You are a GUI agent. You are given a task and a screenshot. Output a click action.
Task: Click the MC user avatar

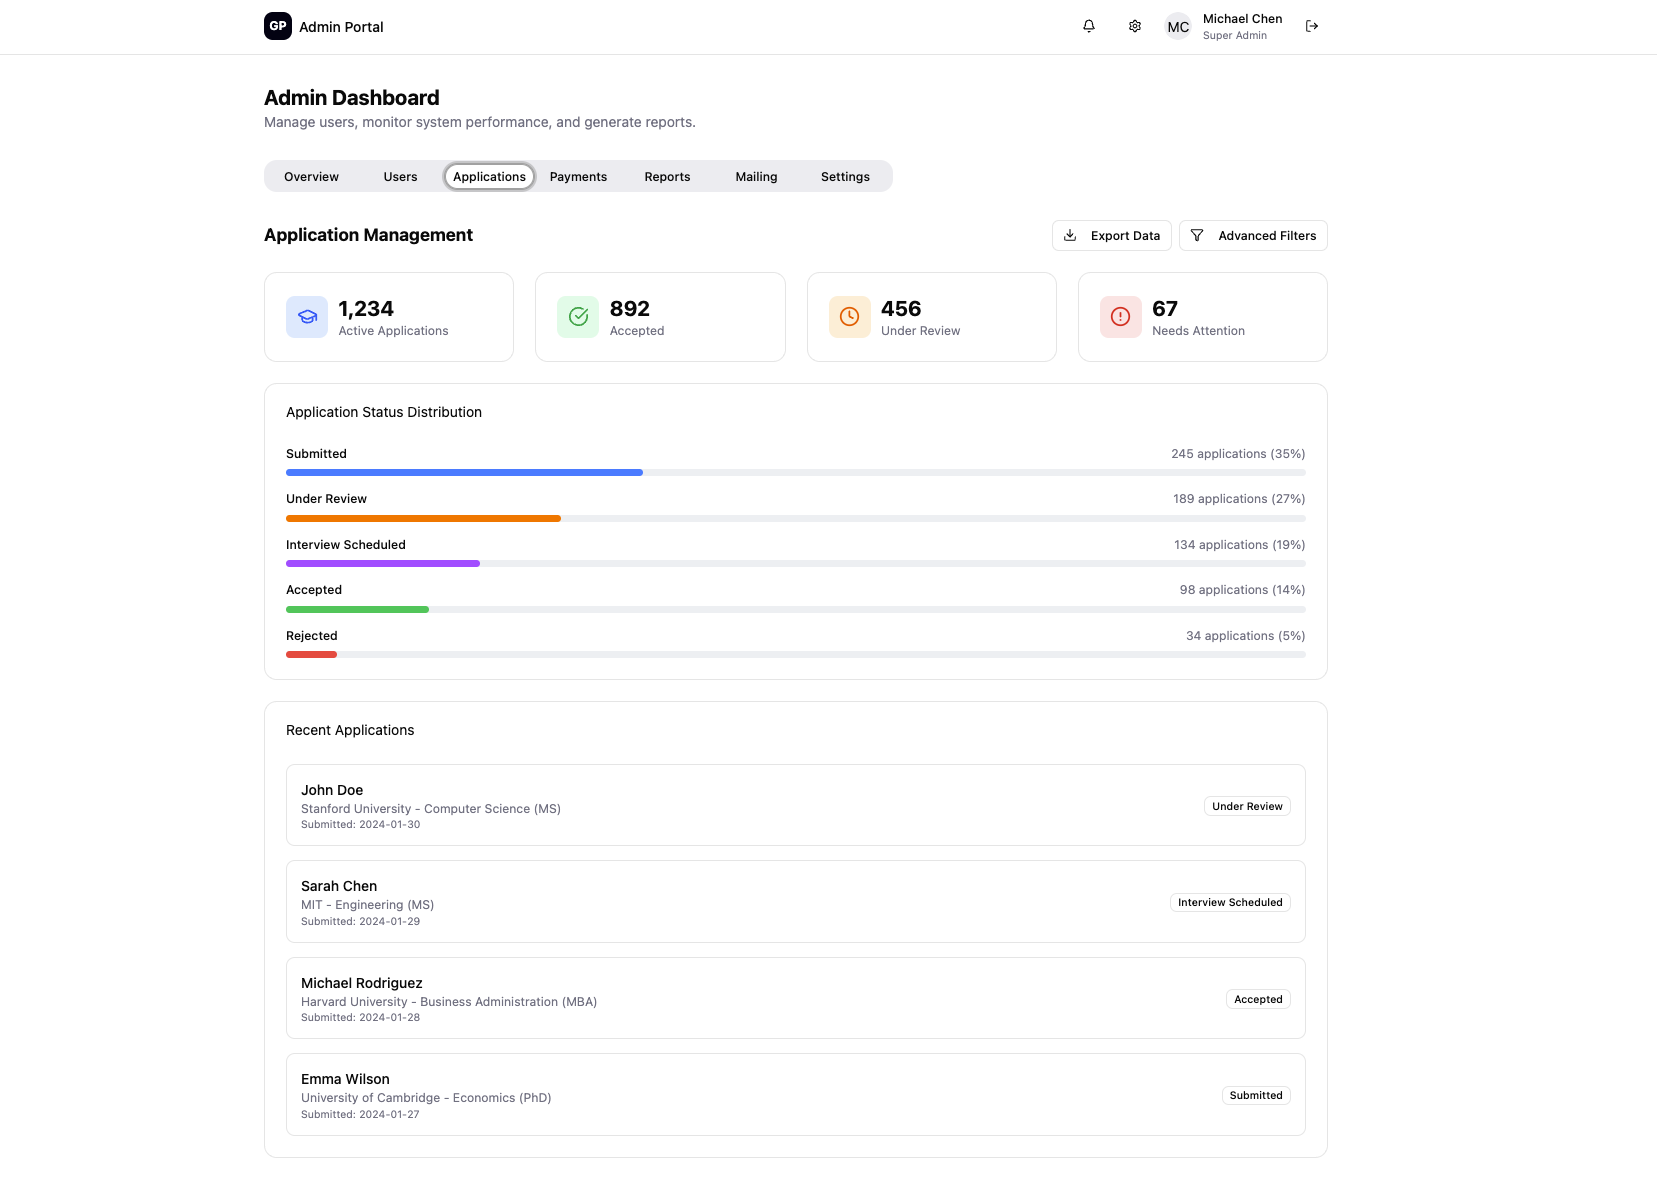[x=1178, y=27]
